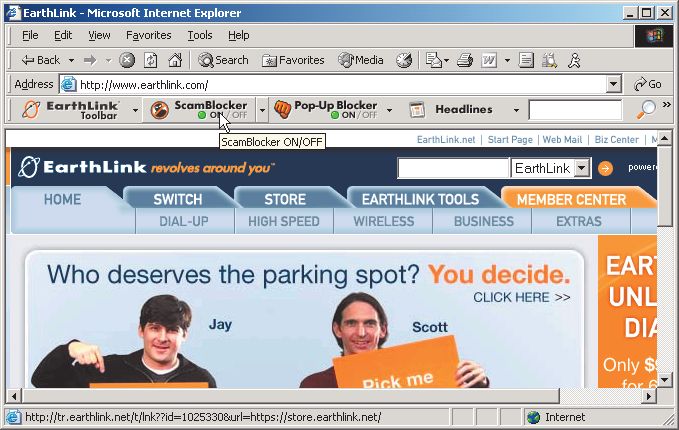Click the Pop-Up Blocker fist icon
Image resolution: width=679 pixels, height=430 pixels.
coord(282,110)
